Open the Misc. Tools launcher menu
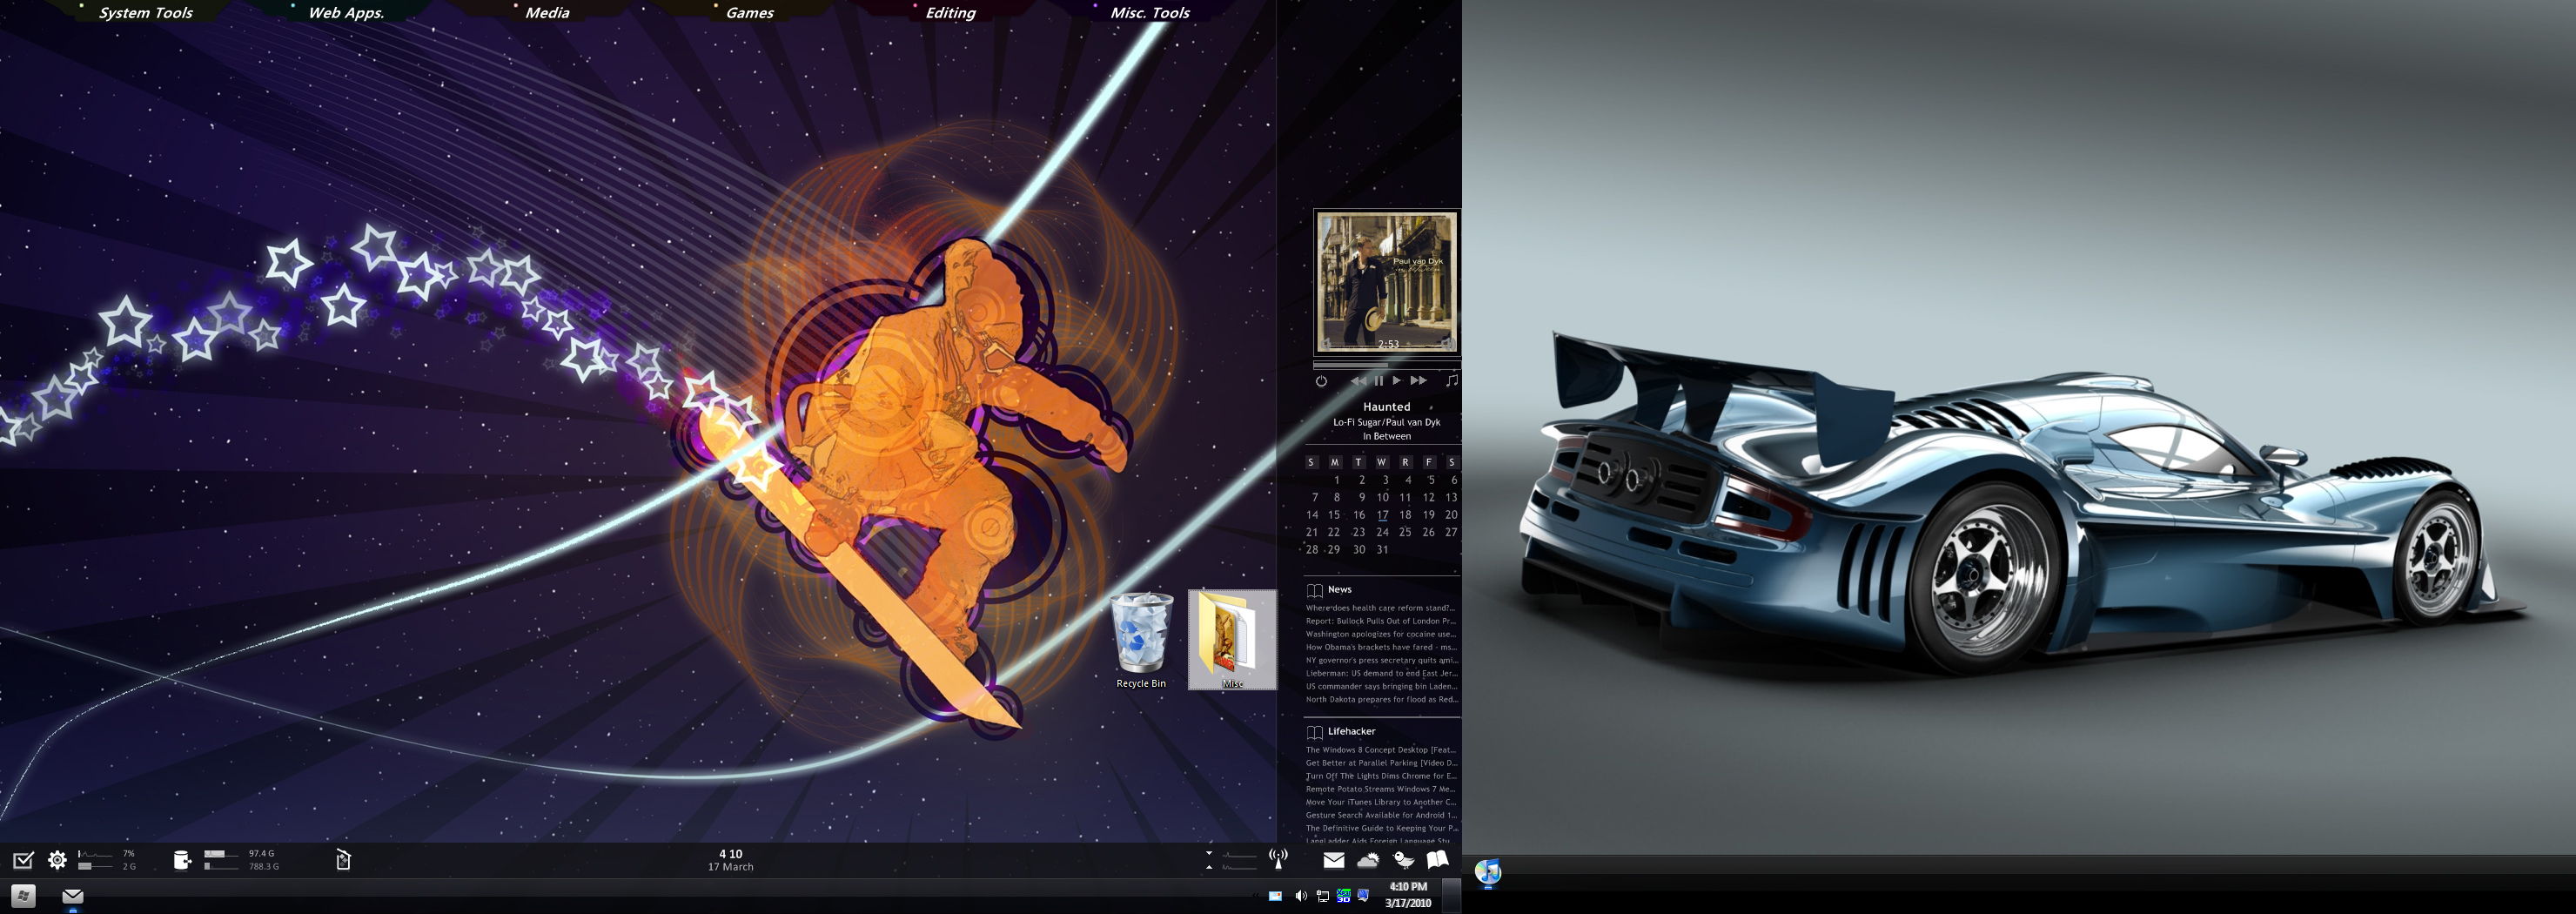Viewport: 2576px width, 914px height. point(1150,13)
